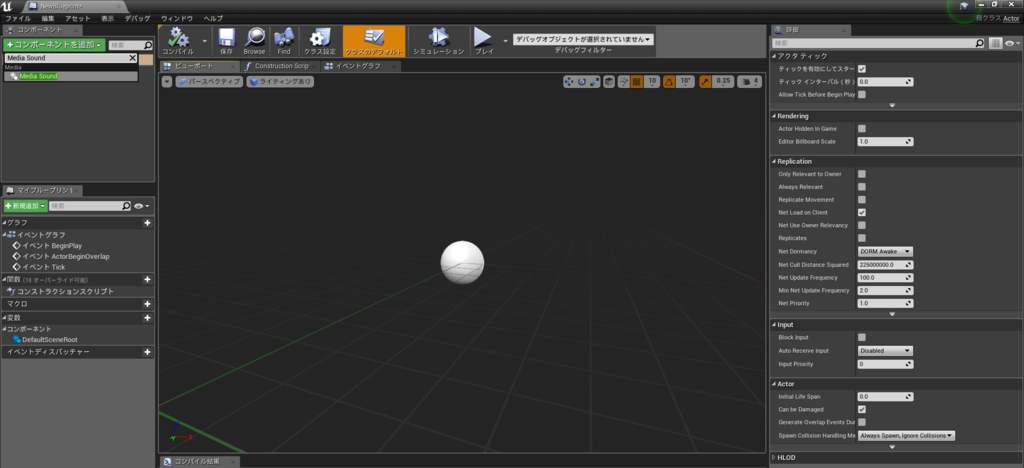The image size is (1024, 468).
Task: Select the rotate gizmo tool in viewport
Action: click(581, 82)
